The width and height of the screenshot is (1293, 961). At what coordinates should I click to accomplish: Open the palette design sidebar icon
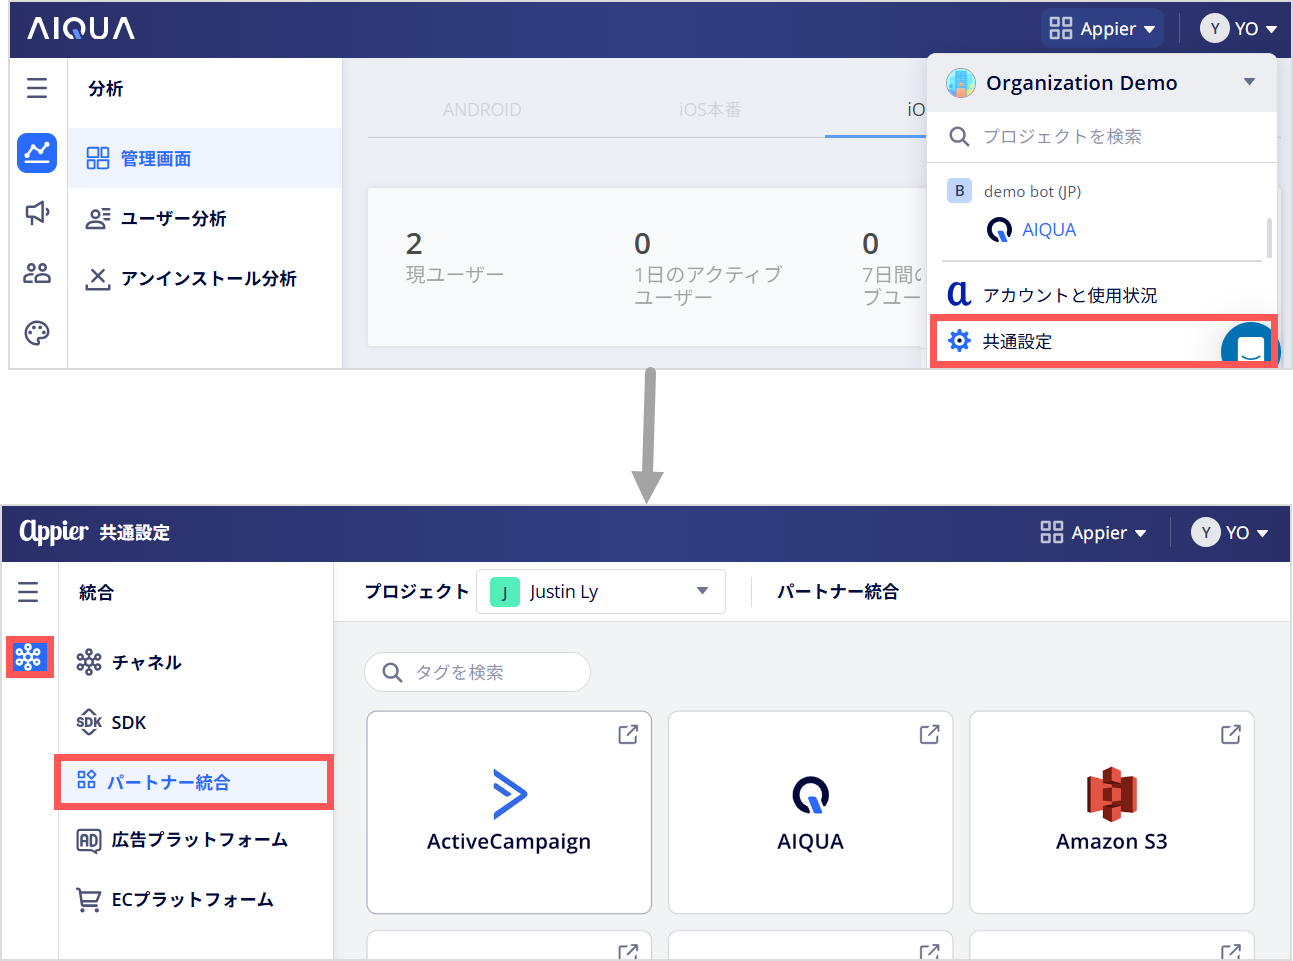pyautogui.click(x=37, y=333)
